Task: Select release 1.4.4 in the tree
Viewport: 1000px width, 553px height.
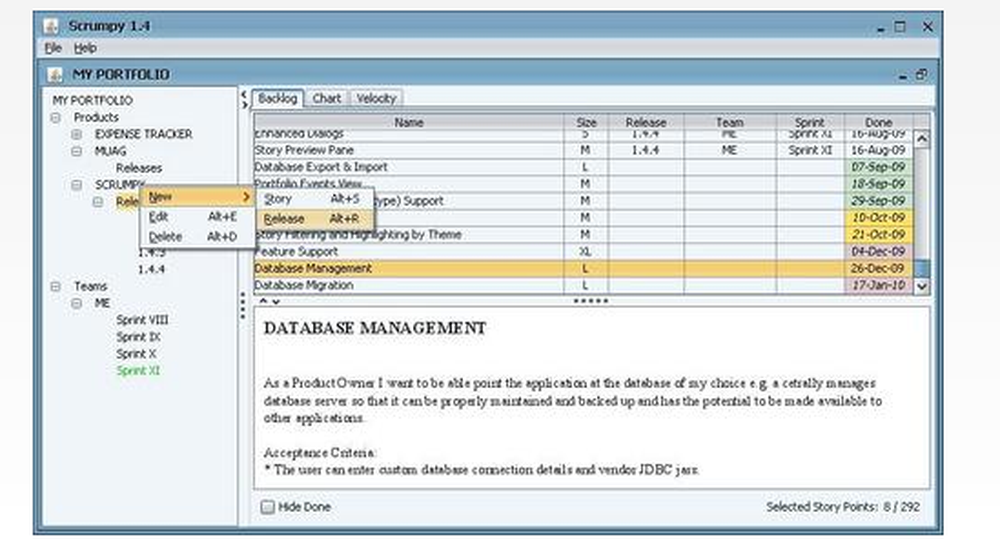Action: [151, 270]
